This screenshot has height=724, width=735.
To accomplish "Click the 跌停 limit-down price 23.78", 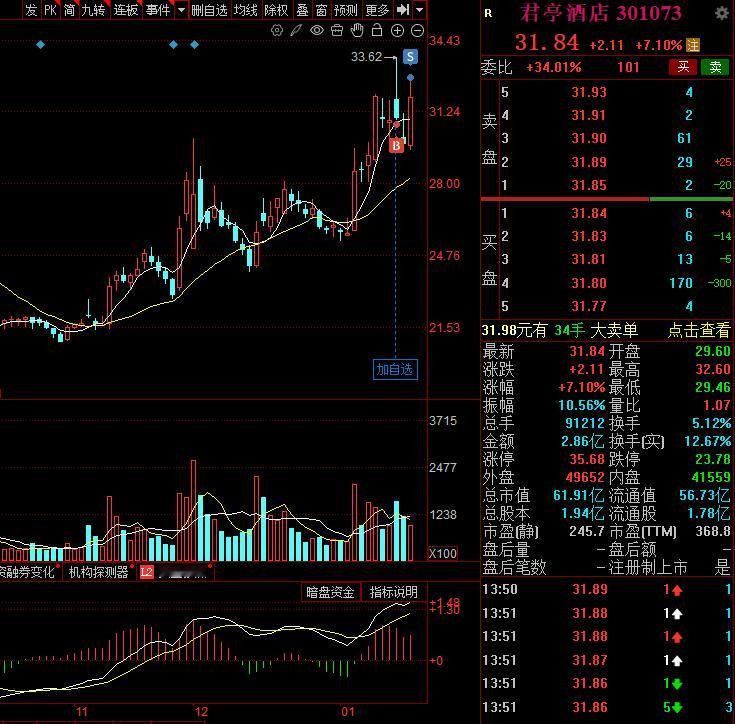I will click(x=712, y=459).
